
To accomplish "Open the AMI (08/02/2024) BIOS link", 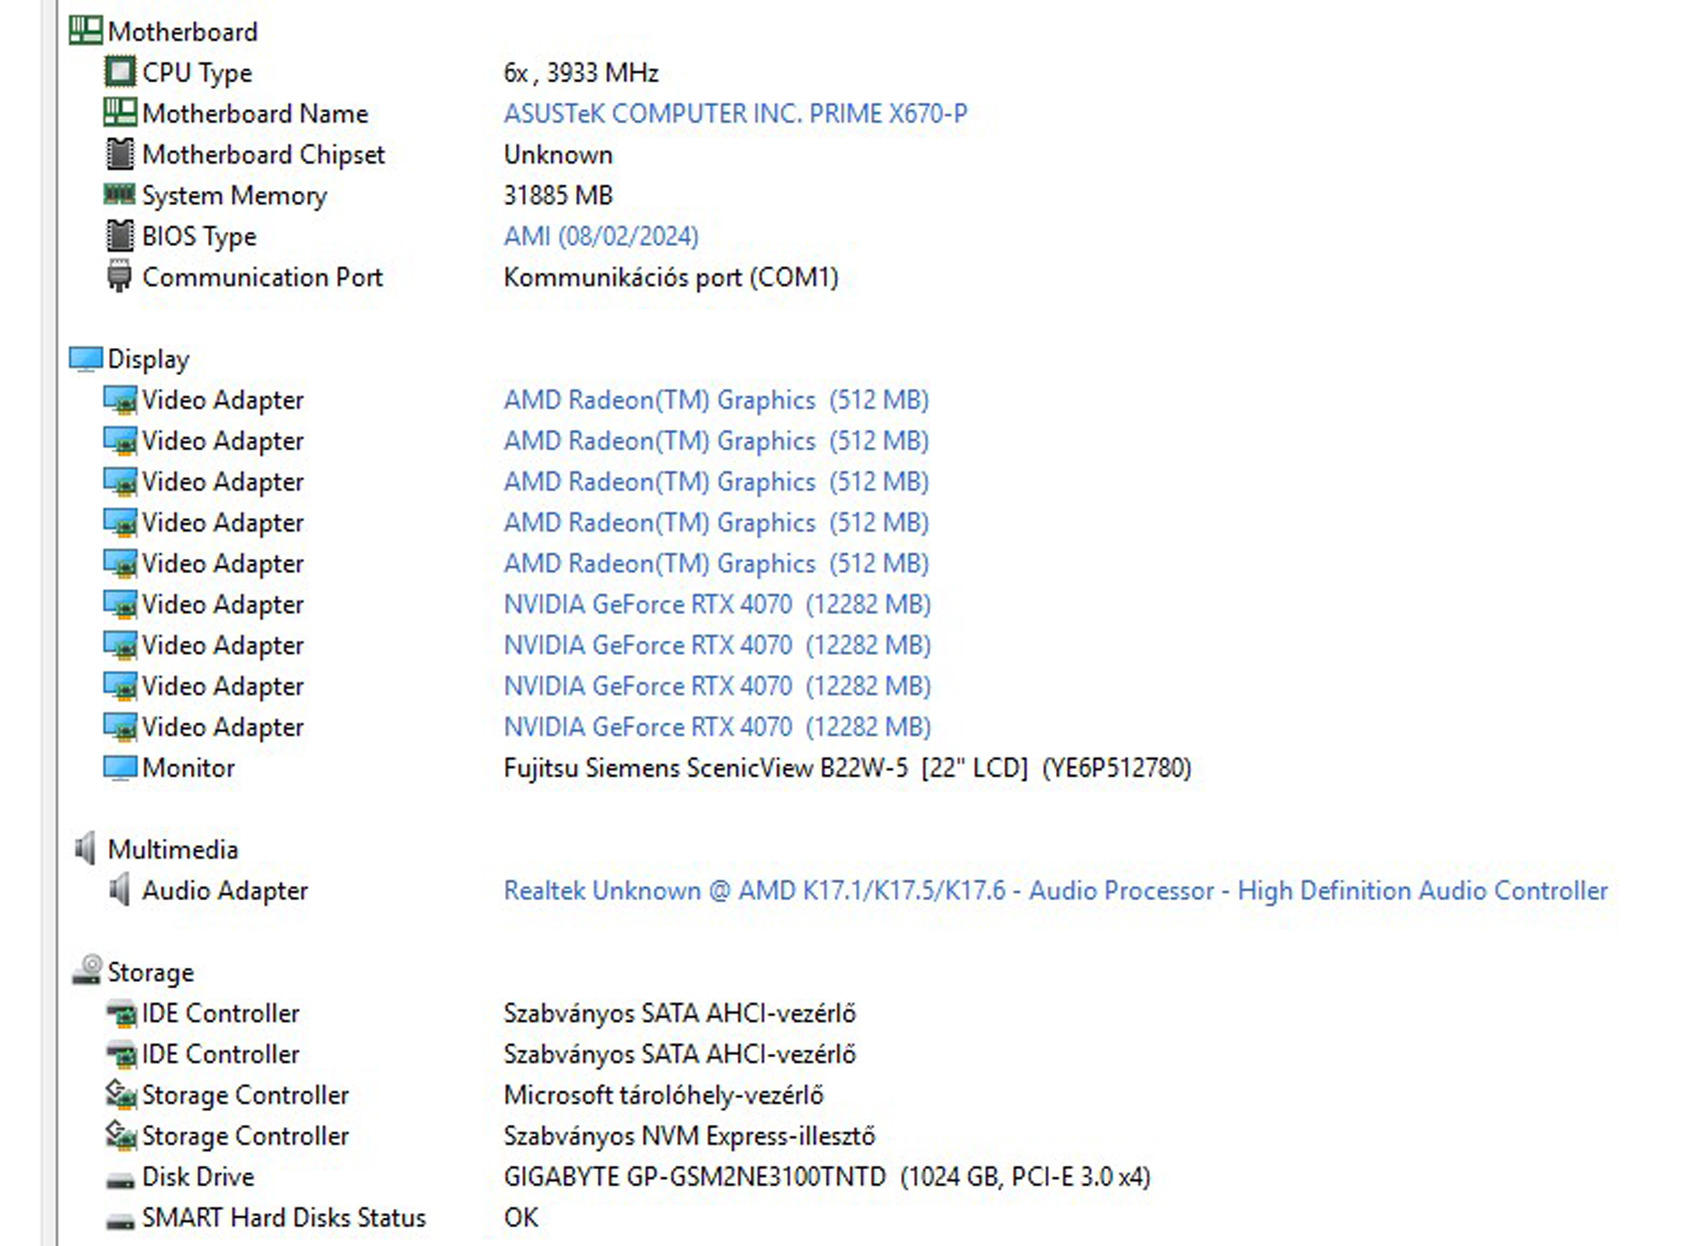I will coord(601,236).
